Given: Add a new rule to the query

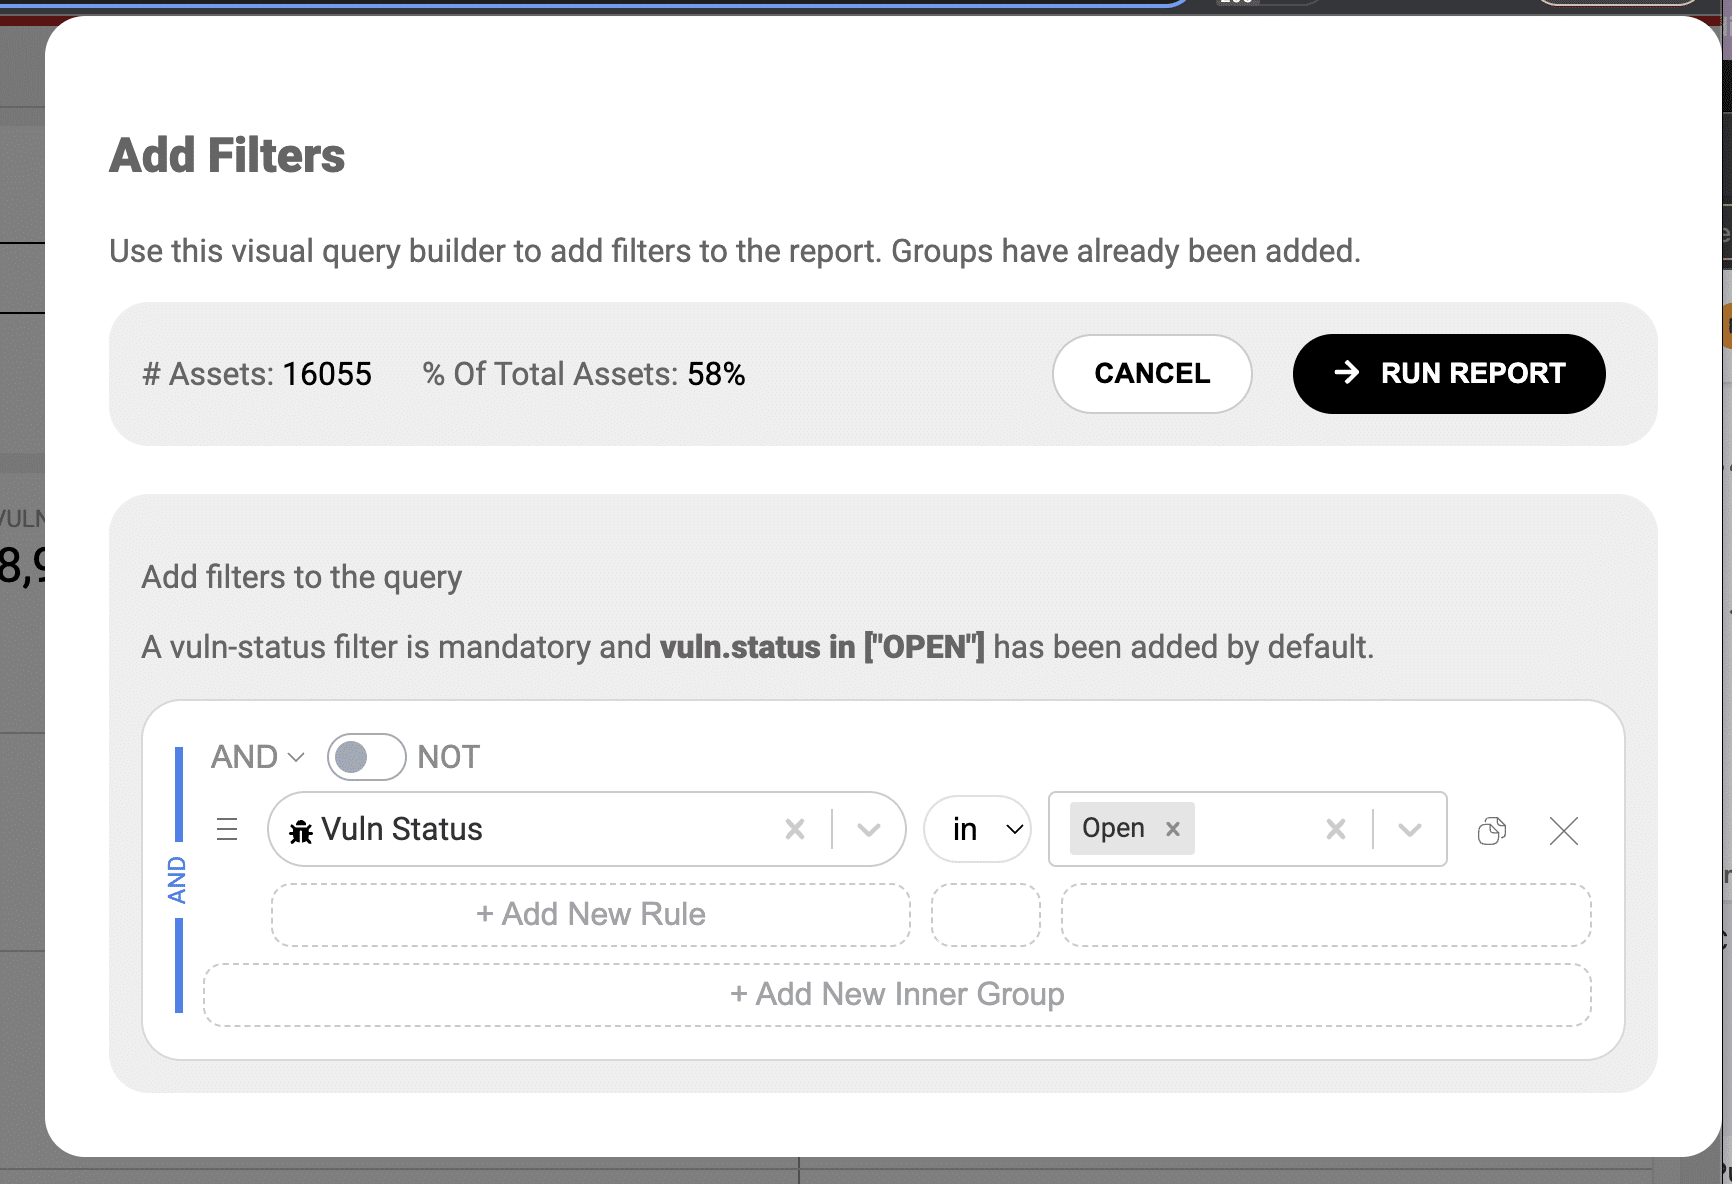Looking at the screenshot, I should coord(589,914).
